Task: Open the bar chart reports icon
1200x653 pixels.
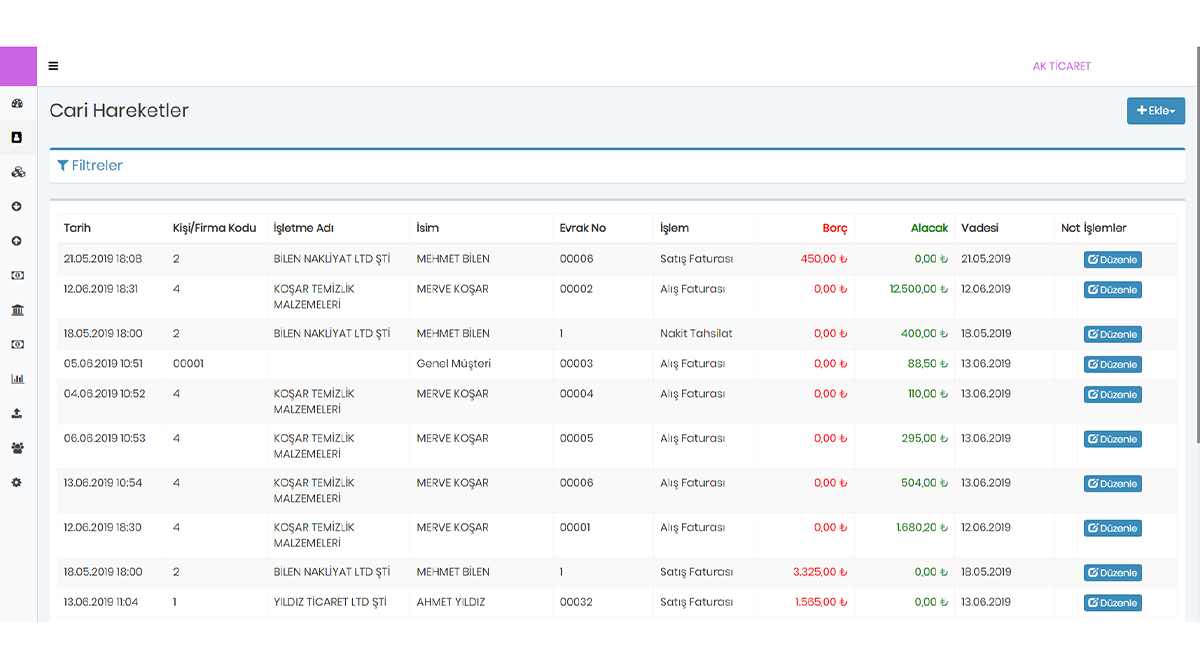Action: pyautogui.click(x=17, y=379)
